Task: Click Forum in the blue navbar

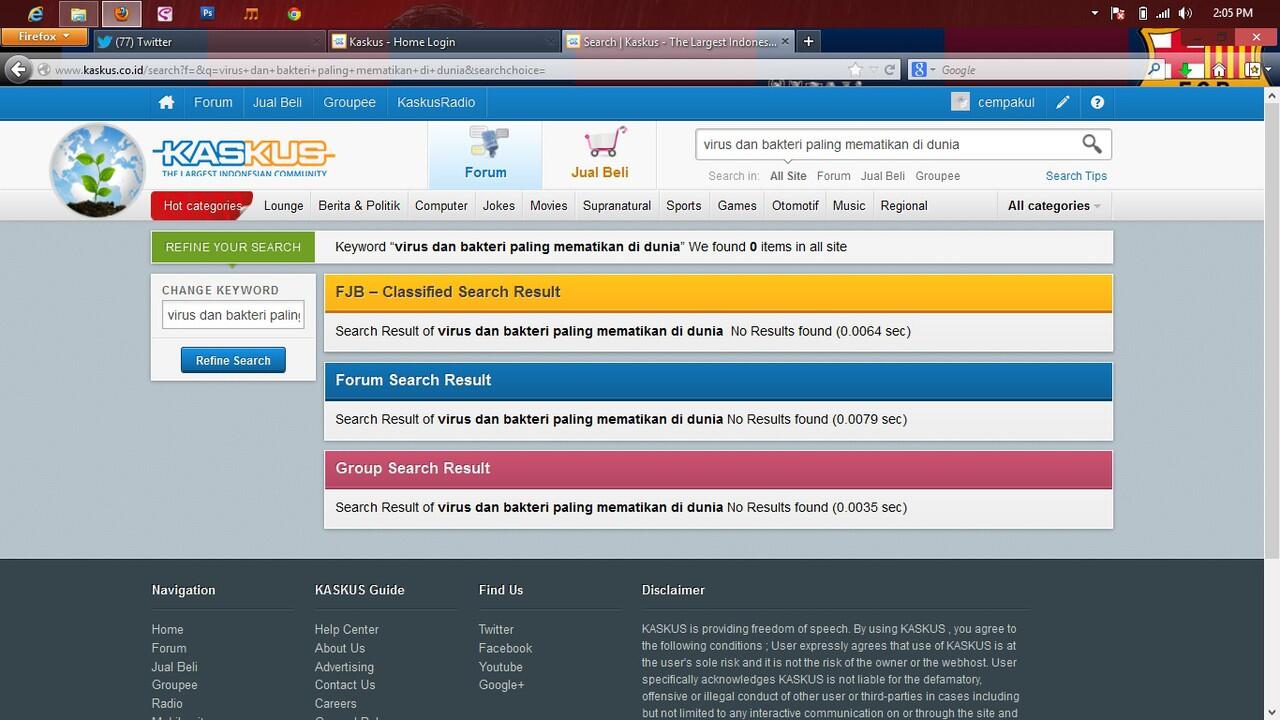Action: point(213,102)
